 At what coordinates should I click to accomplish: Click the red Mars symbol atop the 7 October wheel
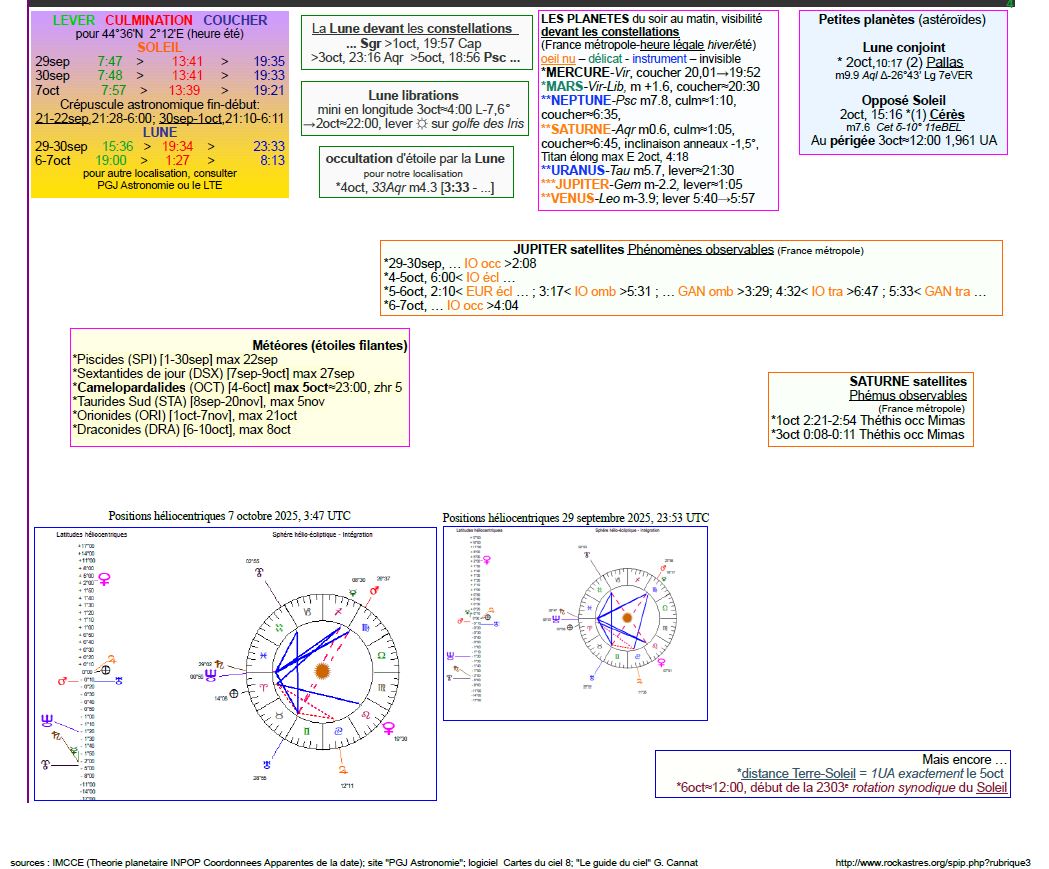click(376, 591)
